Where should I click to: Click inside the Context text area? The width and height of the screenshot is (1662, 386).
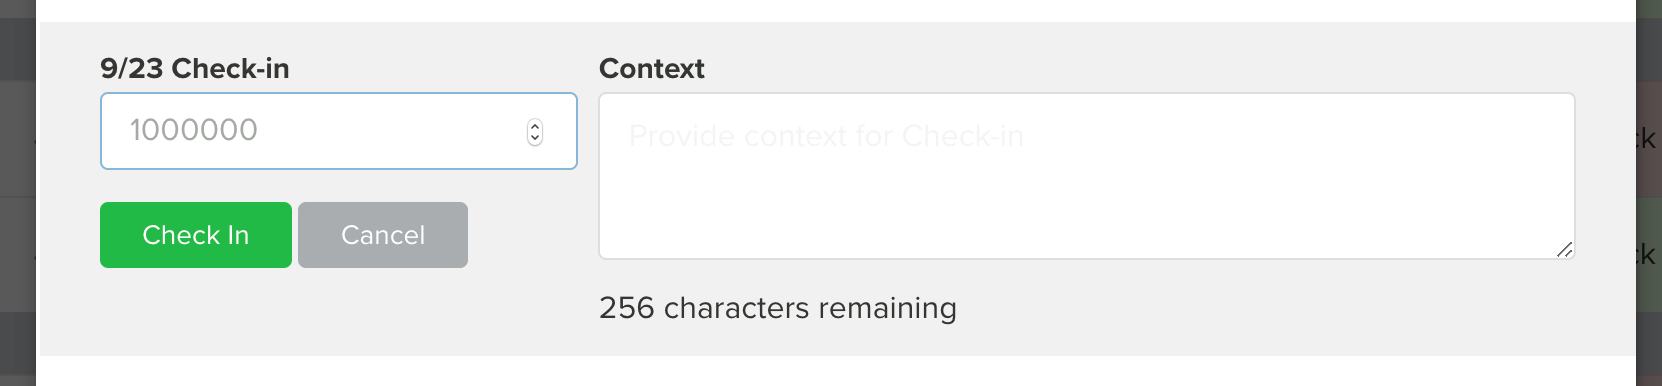tap(1087, 176)
